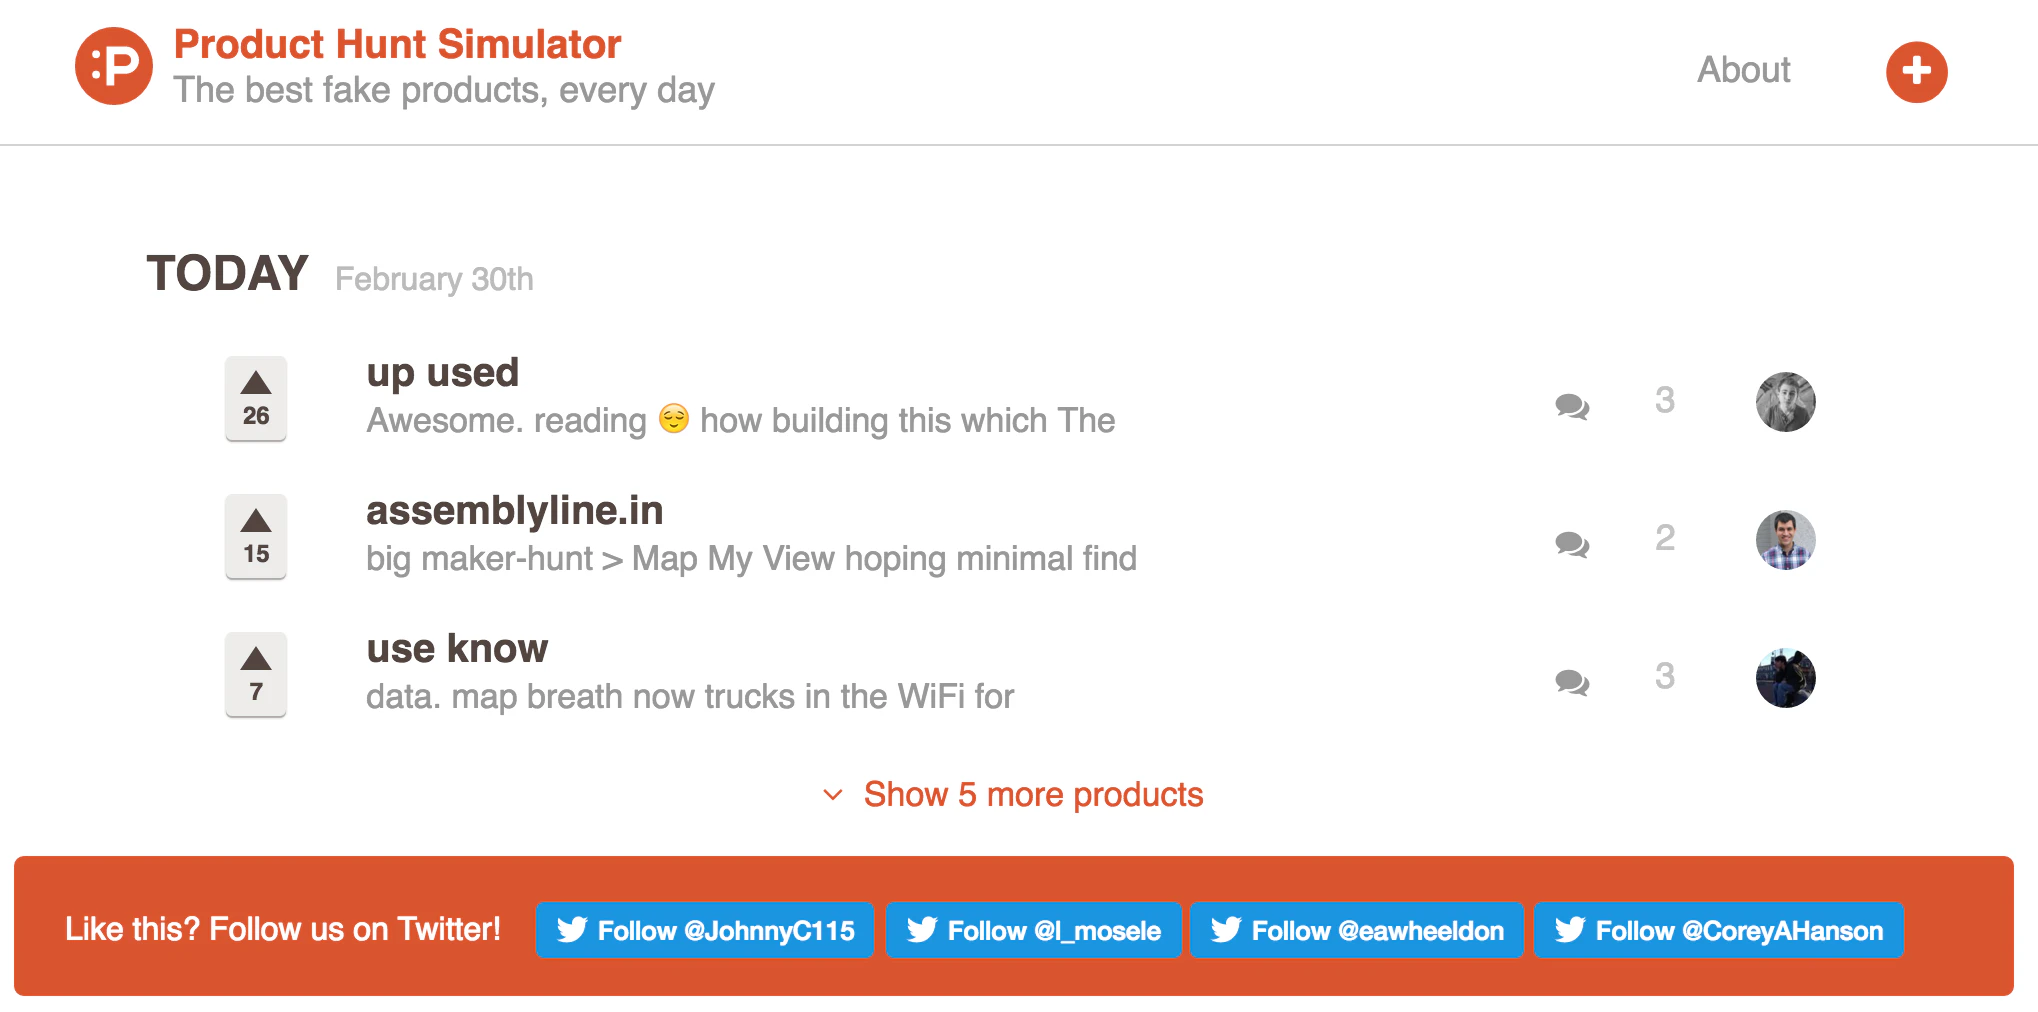Click the Product Hunt Simulator logo icon
The width and height of the screenshot is (2038, 1012).
pyautogui.click(x=113, y=66)
